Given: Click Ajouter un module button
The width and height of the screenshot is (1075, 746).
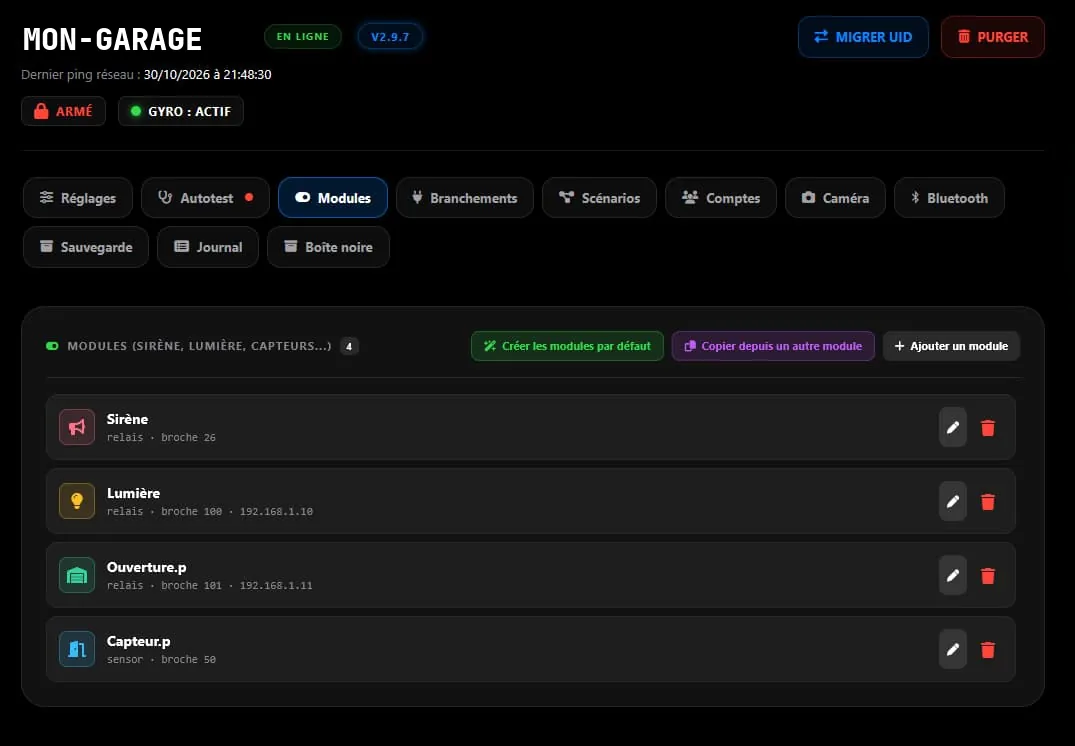Looking at the screenshot, I should click(951, 346).
